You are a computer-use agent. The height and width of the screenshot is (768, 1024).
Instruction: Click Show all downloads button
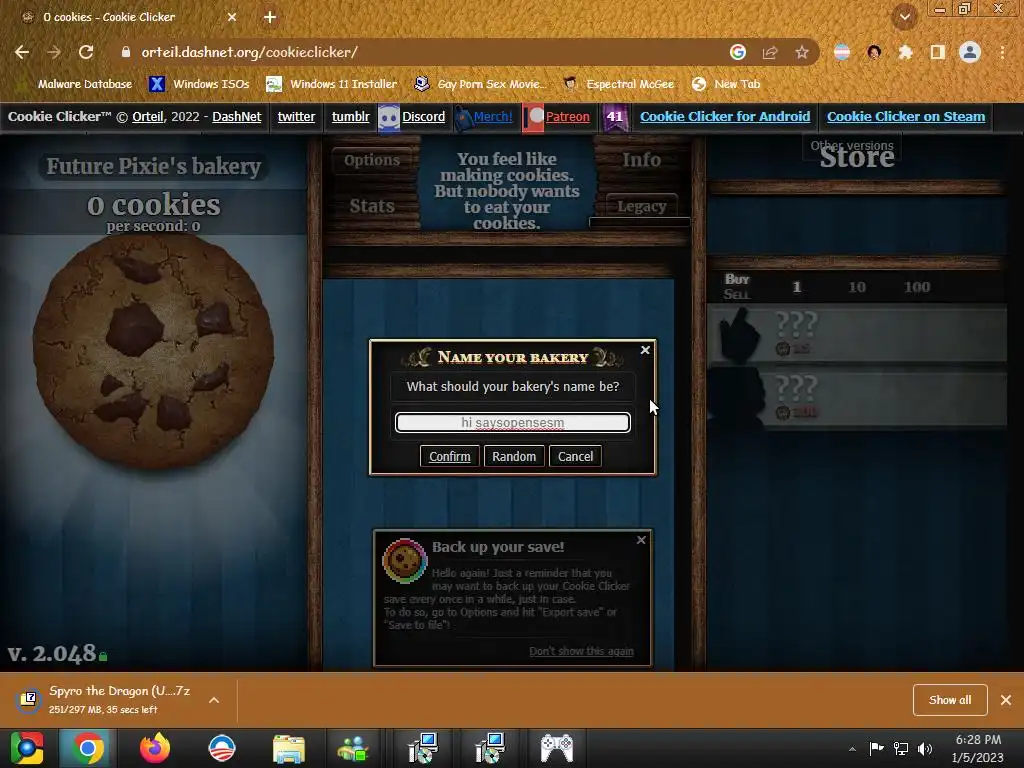pos(950,700)
